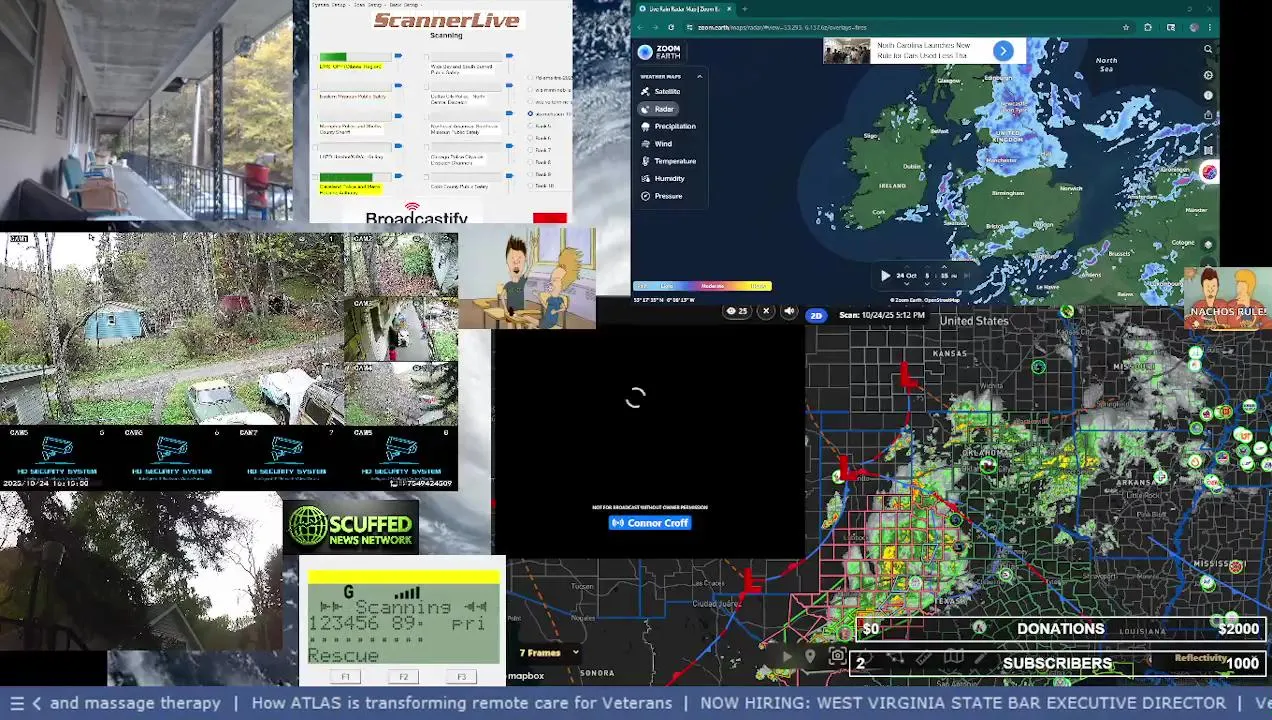The width and height of the screenshot is (1272, 720).
Task: Click the Zoom Earth map layers icon
Action: pyautogui.click(x=1208, y=244)
